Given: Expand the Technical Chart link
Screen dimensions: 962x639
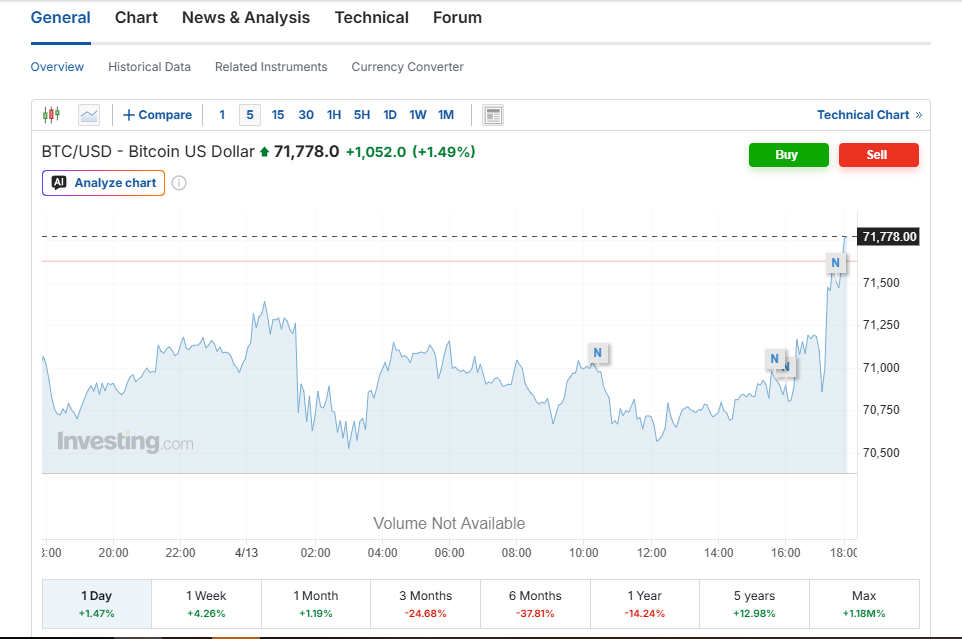Looking at the screenshot, I should point(869,115).
